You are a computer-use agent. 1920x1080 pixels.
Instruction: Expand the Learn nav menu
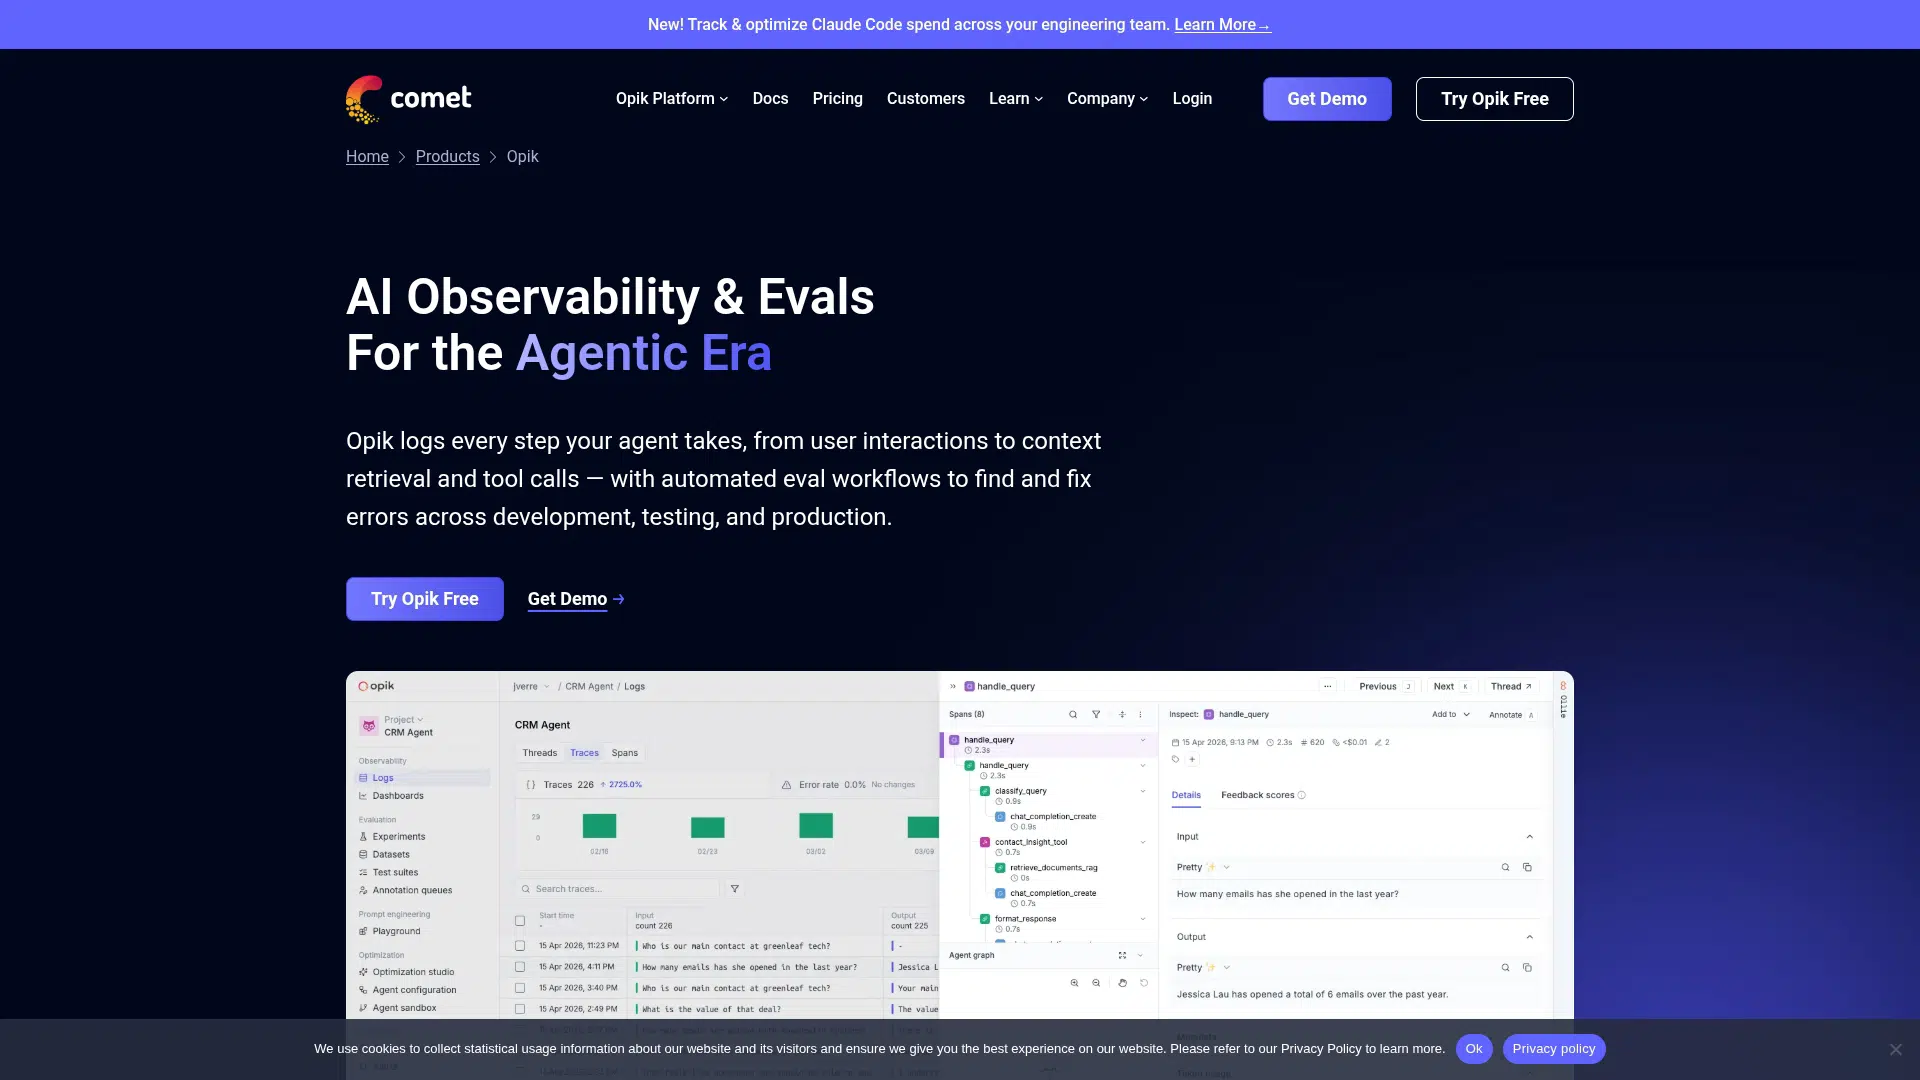[x=1016, y=99]
